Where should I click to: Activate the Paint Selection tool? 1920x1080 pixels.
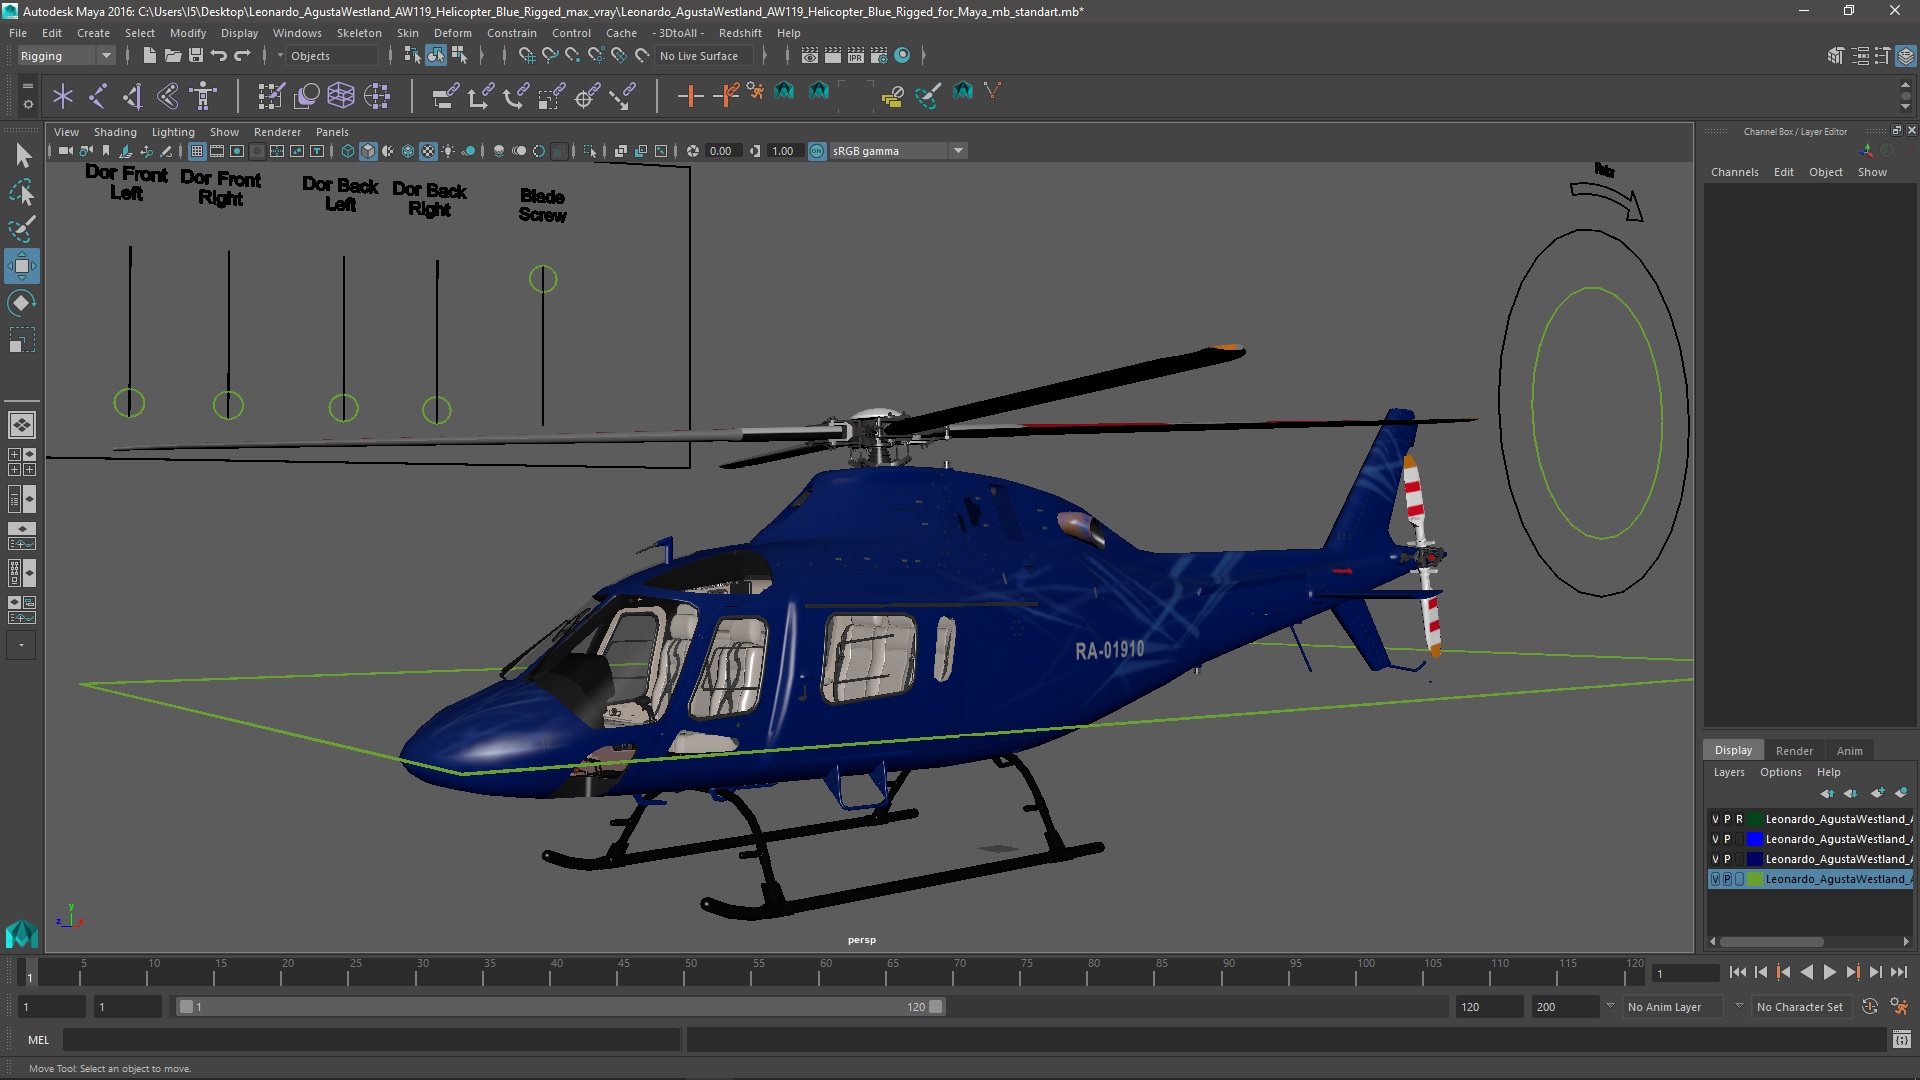point(22,229)
